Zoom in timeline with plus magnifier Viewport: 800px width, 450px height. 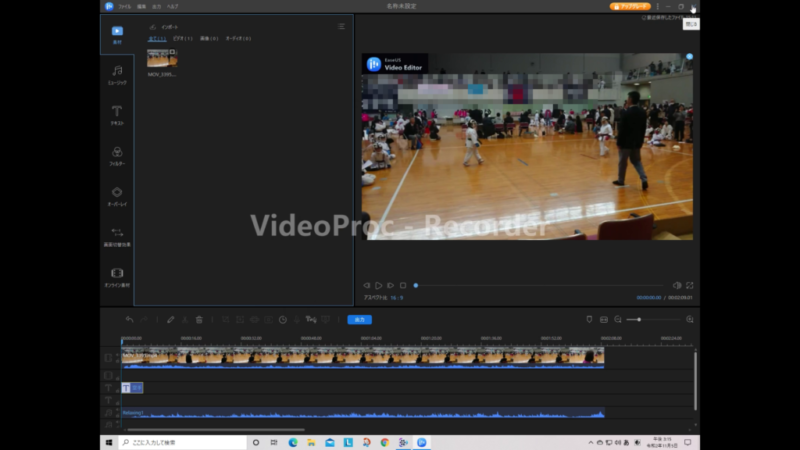(690, 319)
